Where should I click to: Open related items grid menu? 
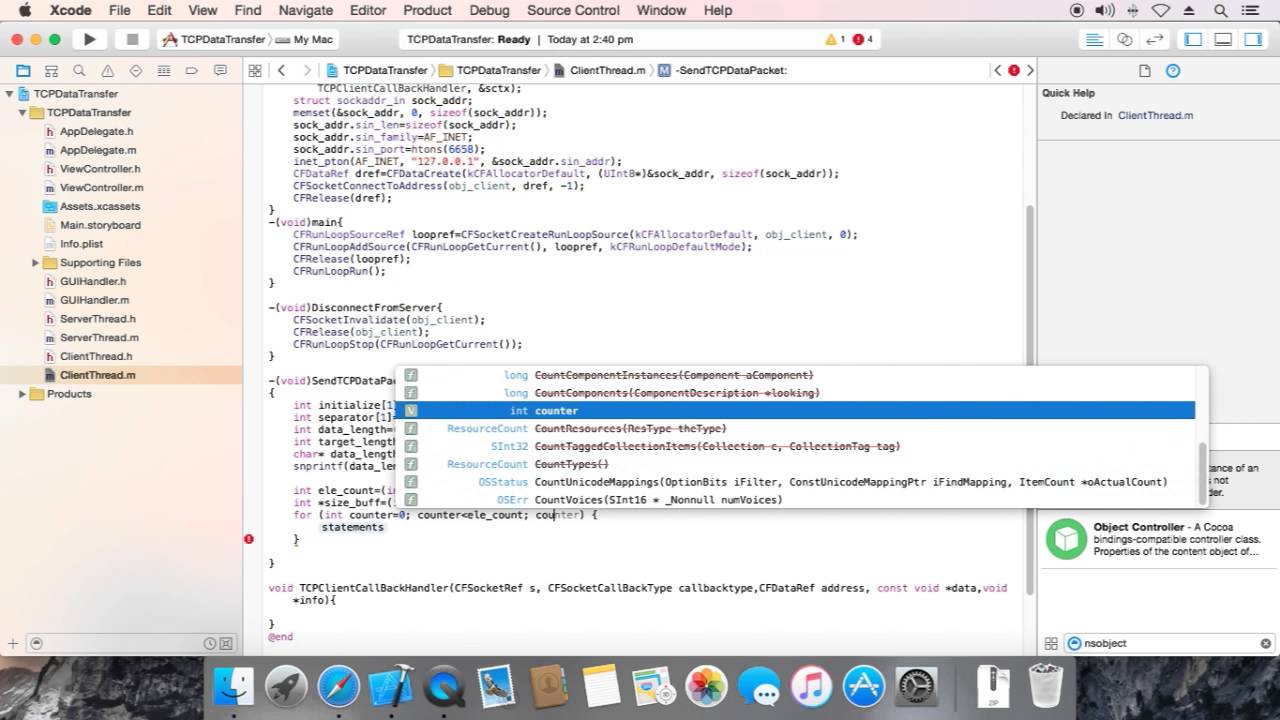(255, 70)
